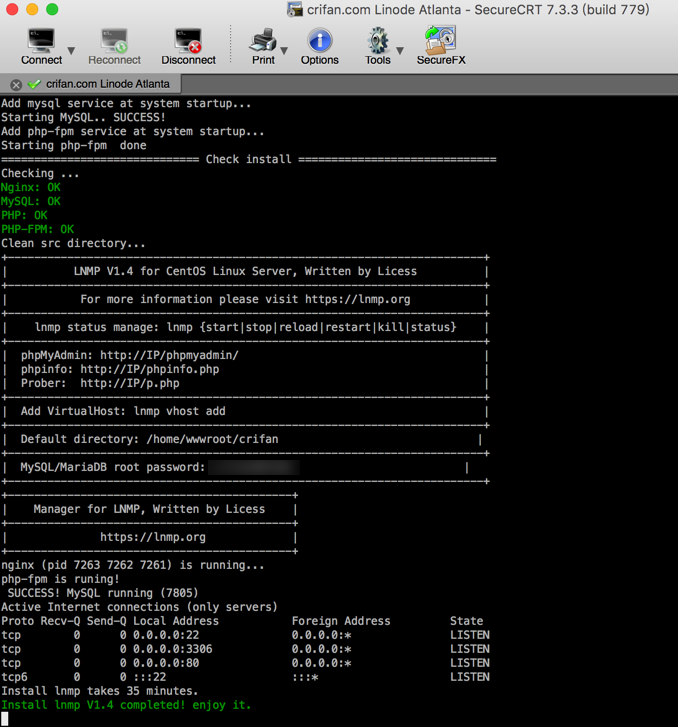The height and width of the screenshot is (727, 678).
Task: Click the 'PHP-FPM: OK' terminal line
Action: [x=38, y=229]
